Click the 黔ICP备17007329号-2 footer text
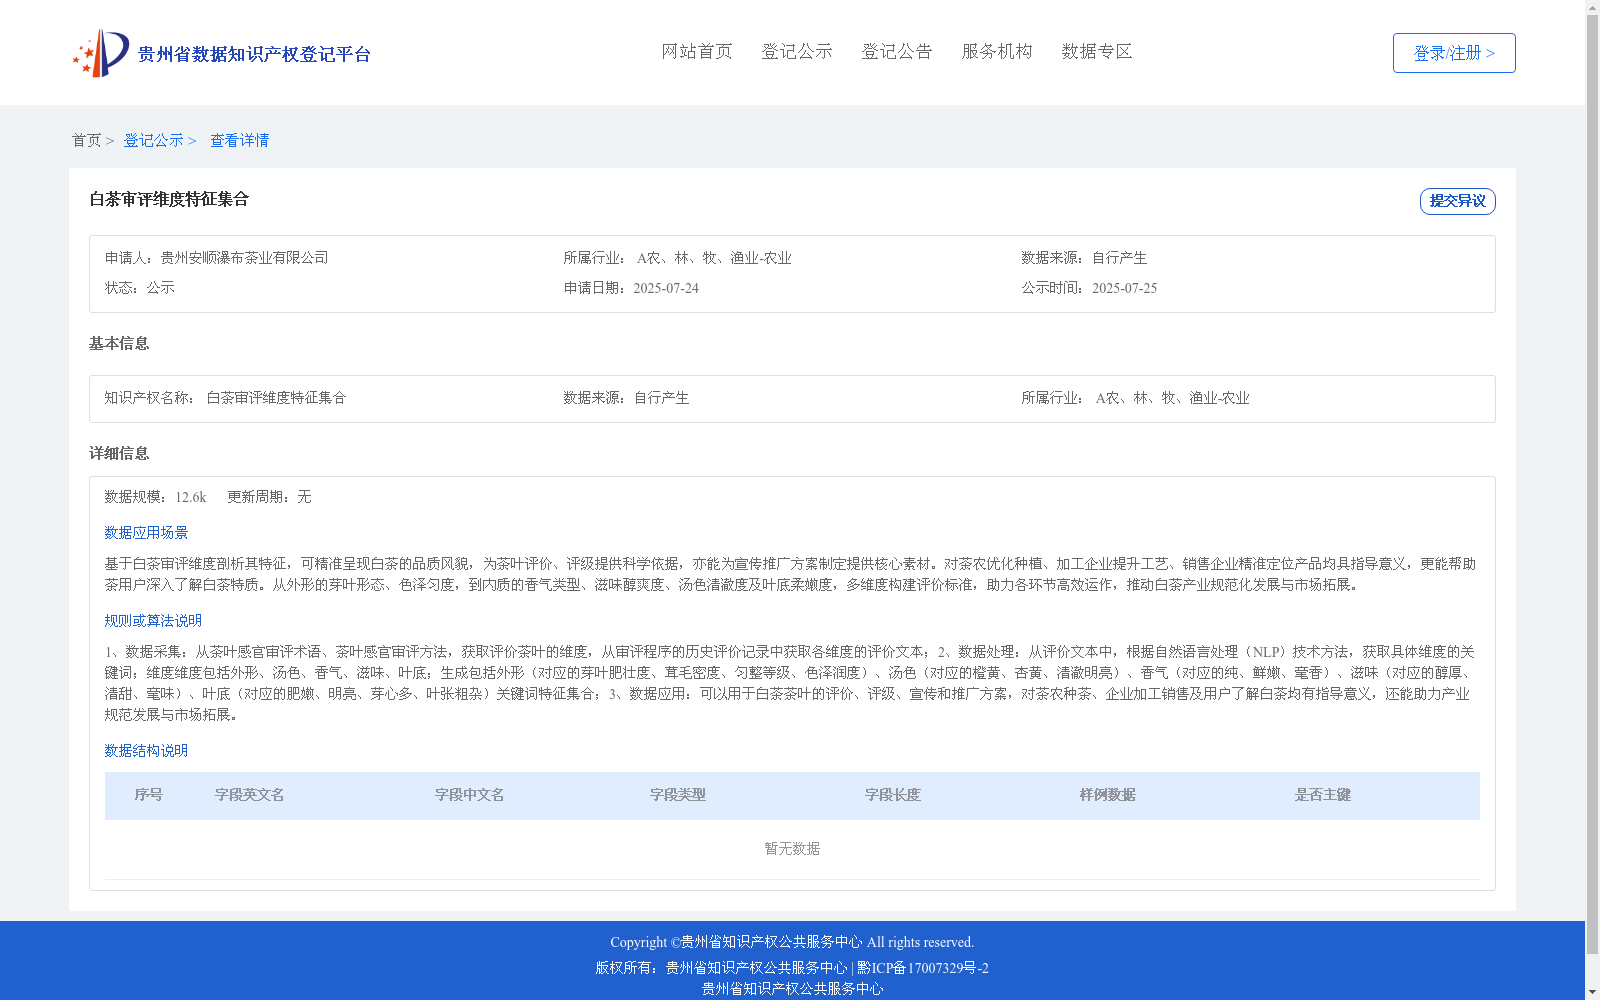Screen dimensions: 1600x1000 [x=923, y=968]
